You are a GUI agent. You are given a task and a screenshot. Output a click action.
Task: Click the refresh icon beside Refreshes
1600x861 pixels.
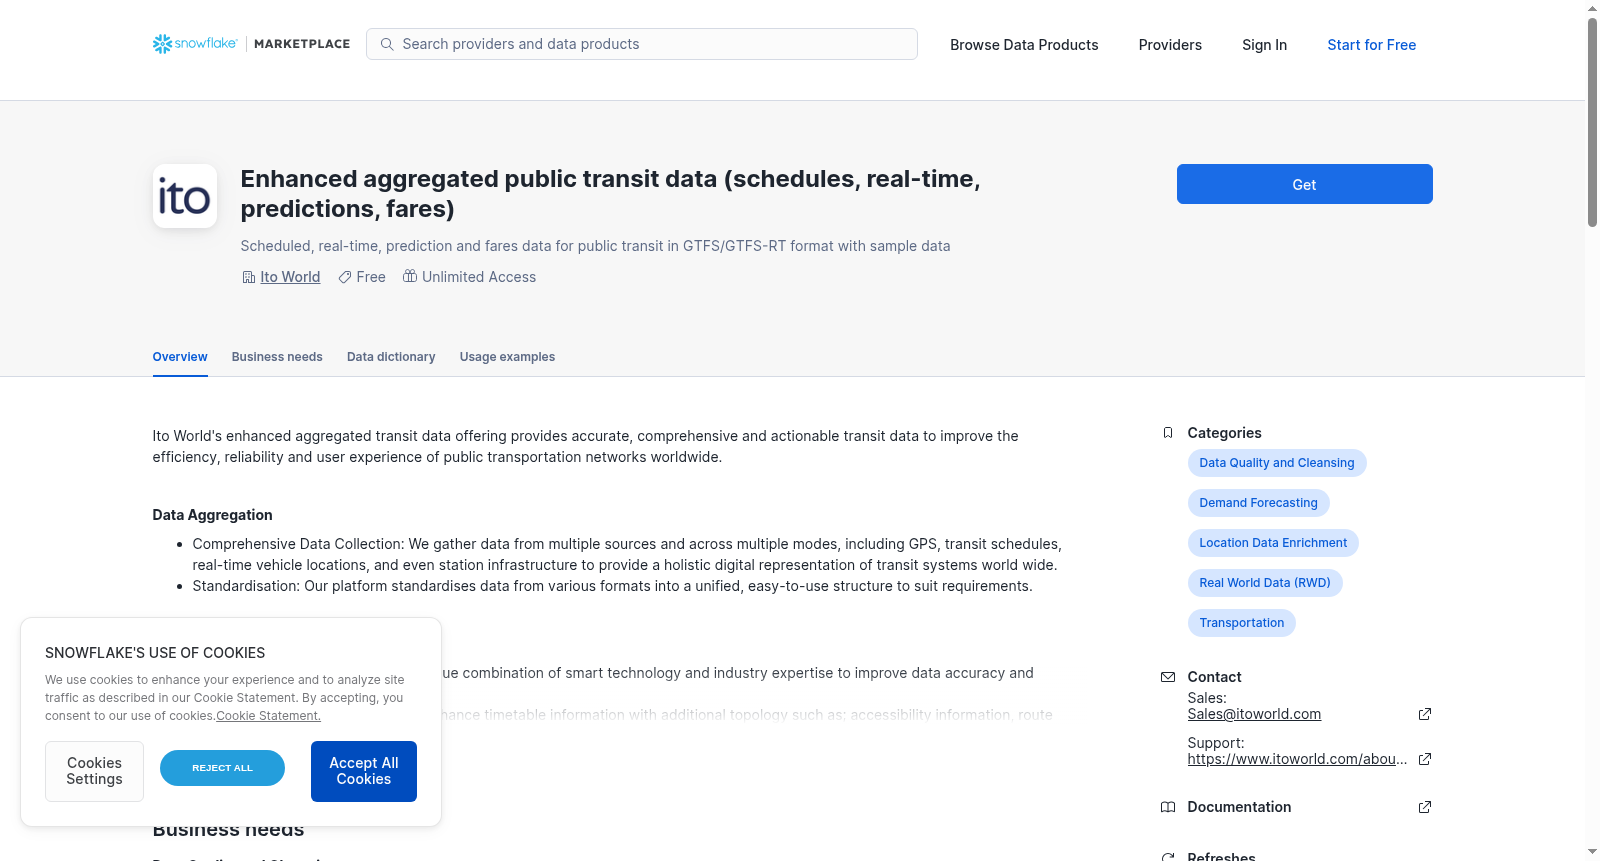(x=1168, y=857)
